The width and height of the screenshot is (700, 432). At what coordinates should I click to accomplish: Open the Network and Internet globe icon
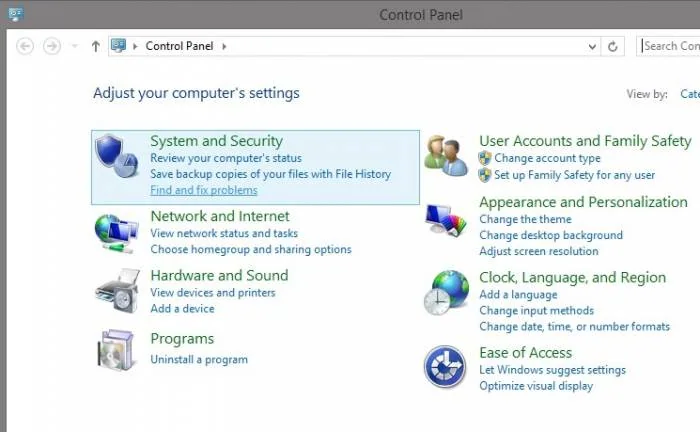pos(116,233)
